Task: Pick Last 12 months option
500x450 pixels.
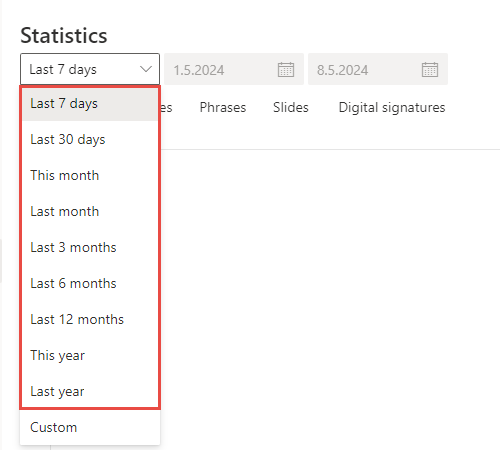Action: point(90,319)
